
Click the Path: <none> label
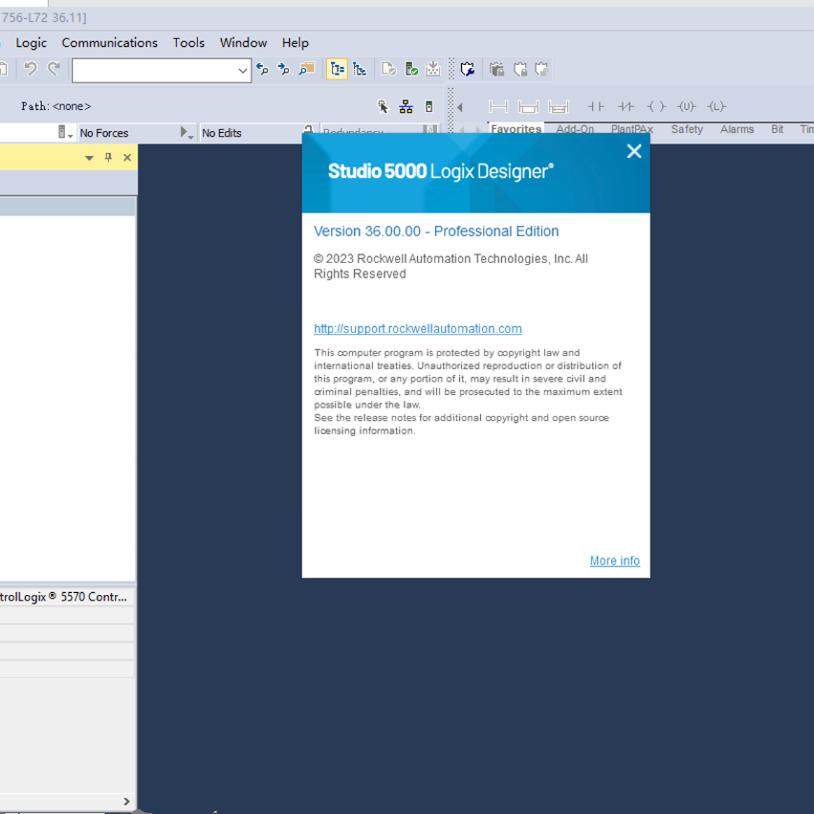tap(56, 106)
